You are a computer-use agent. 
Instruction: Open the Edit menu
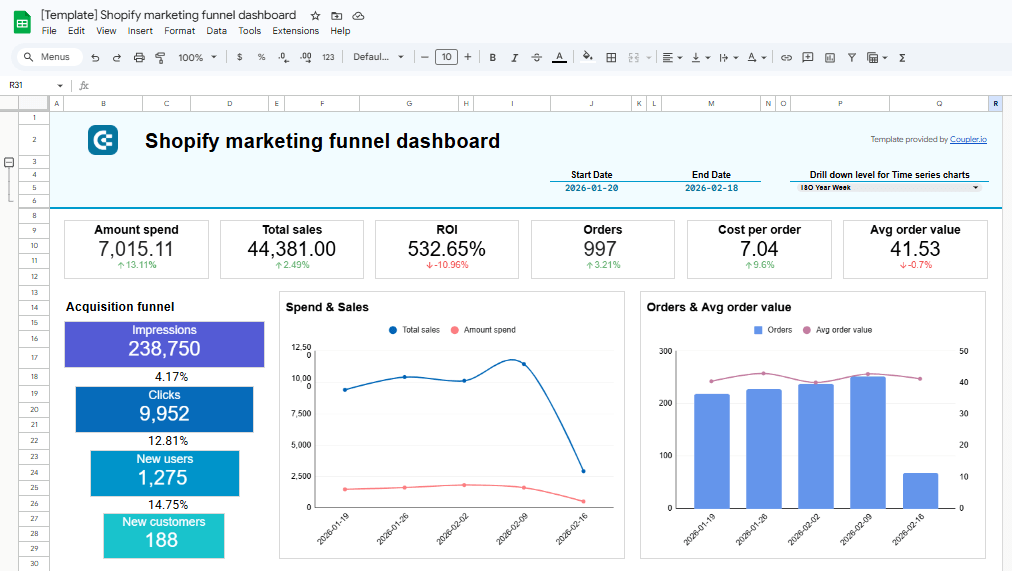(x=76, y=30)
